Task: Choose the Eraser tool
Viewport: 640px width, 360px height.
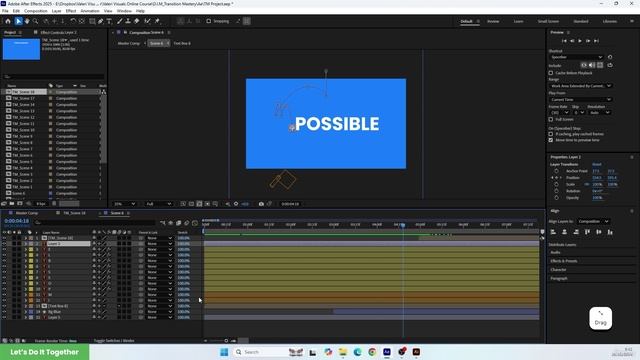Action: pyautogui.click(x=137, y=21)
